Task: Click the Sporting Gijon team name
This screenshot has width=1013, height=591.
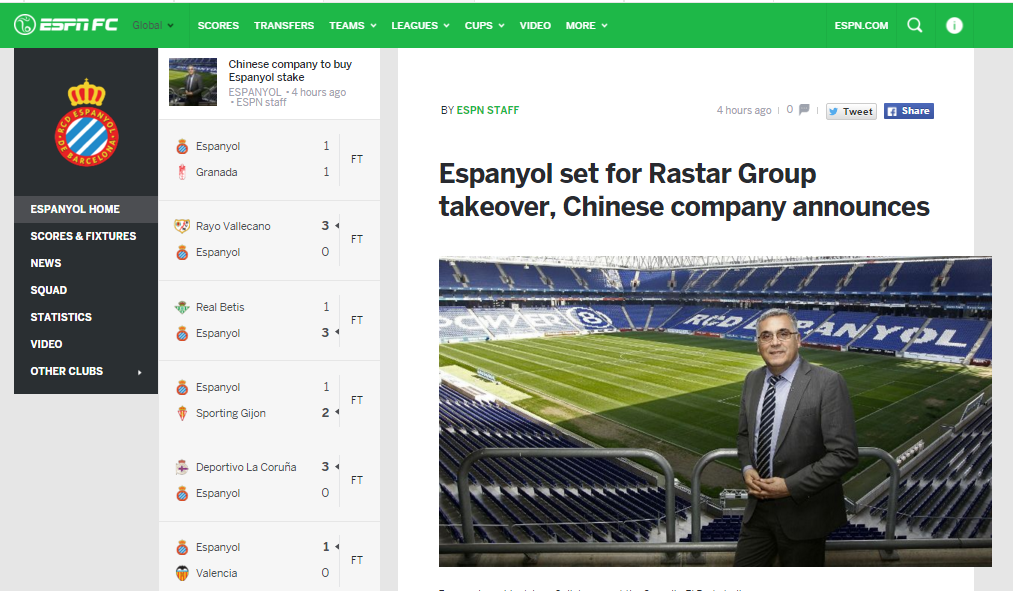Action: coord(231,413)
